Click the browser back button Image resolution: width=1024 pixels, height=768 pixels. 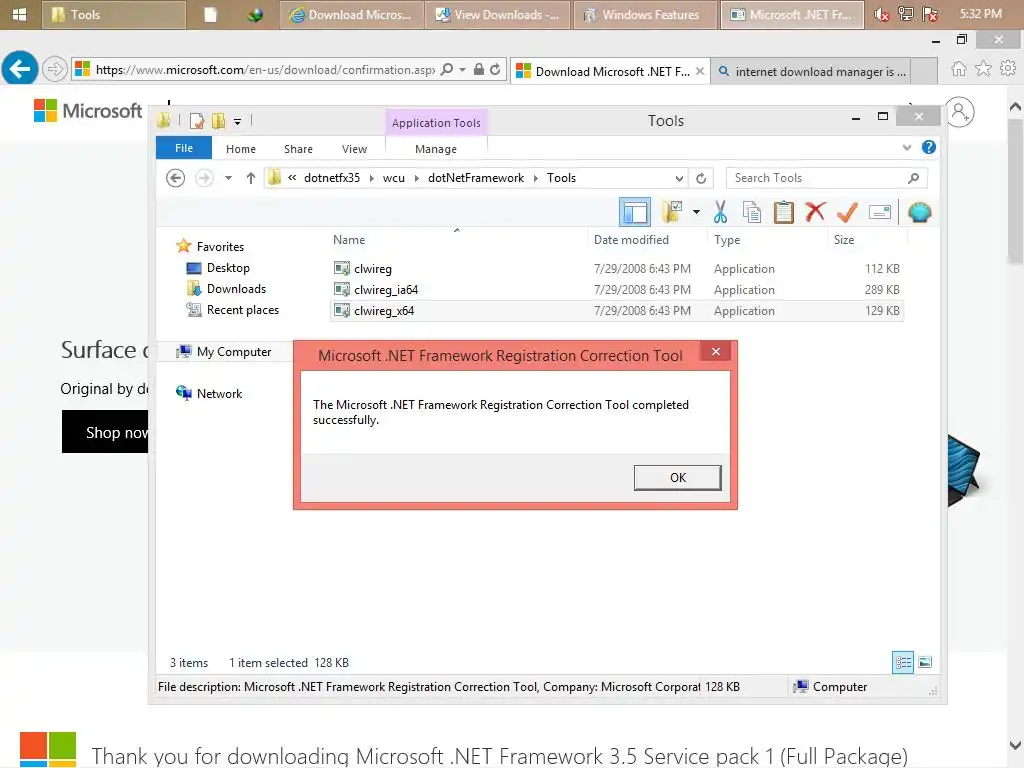click(x=20, y=68)
